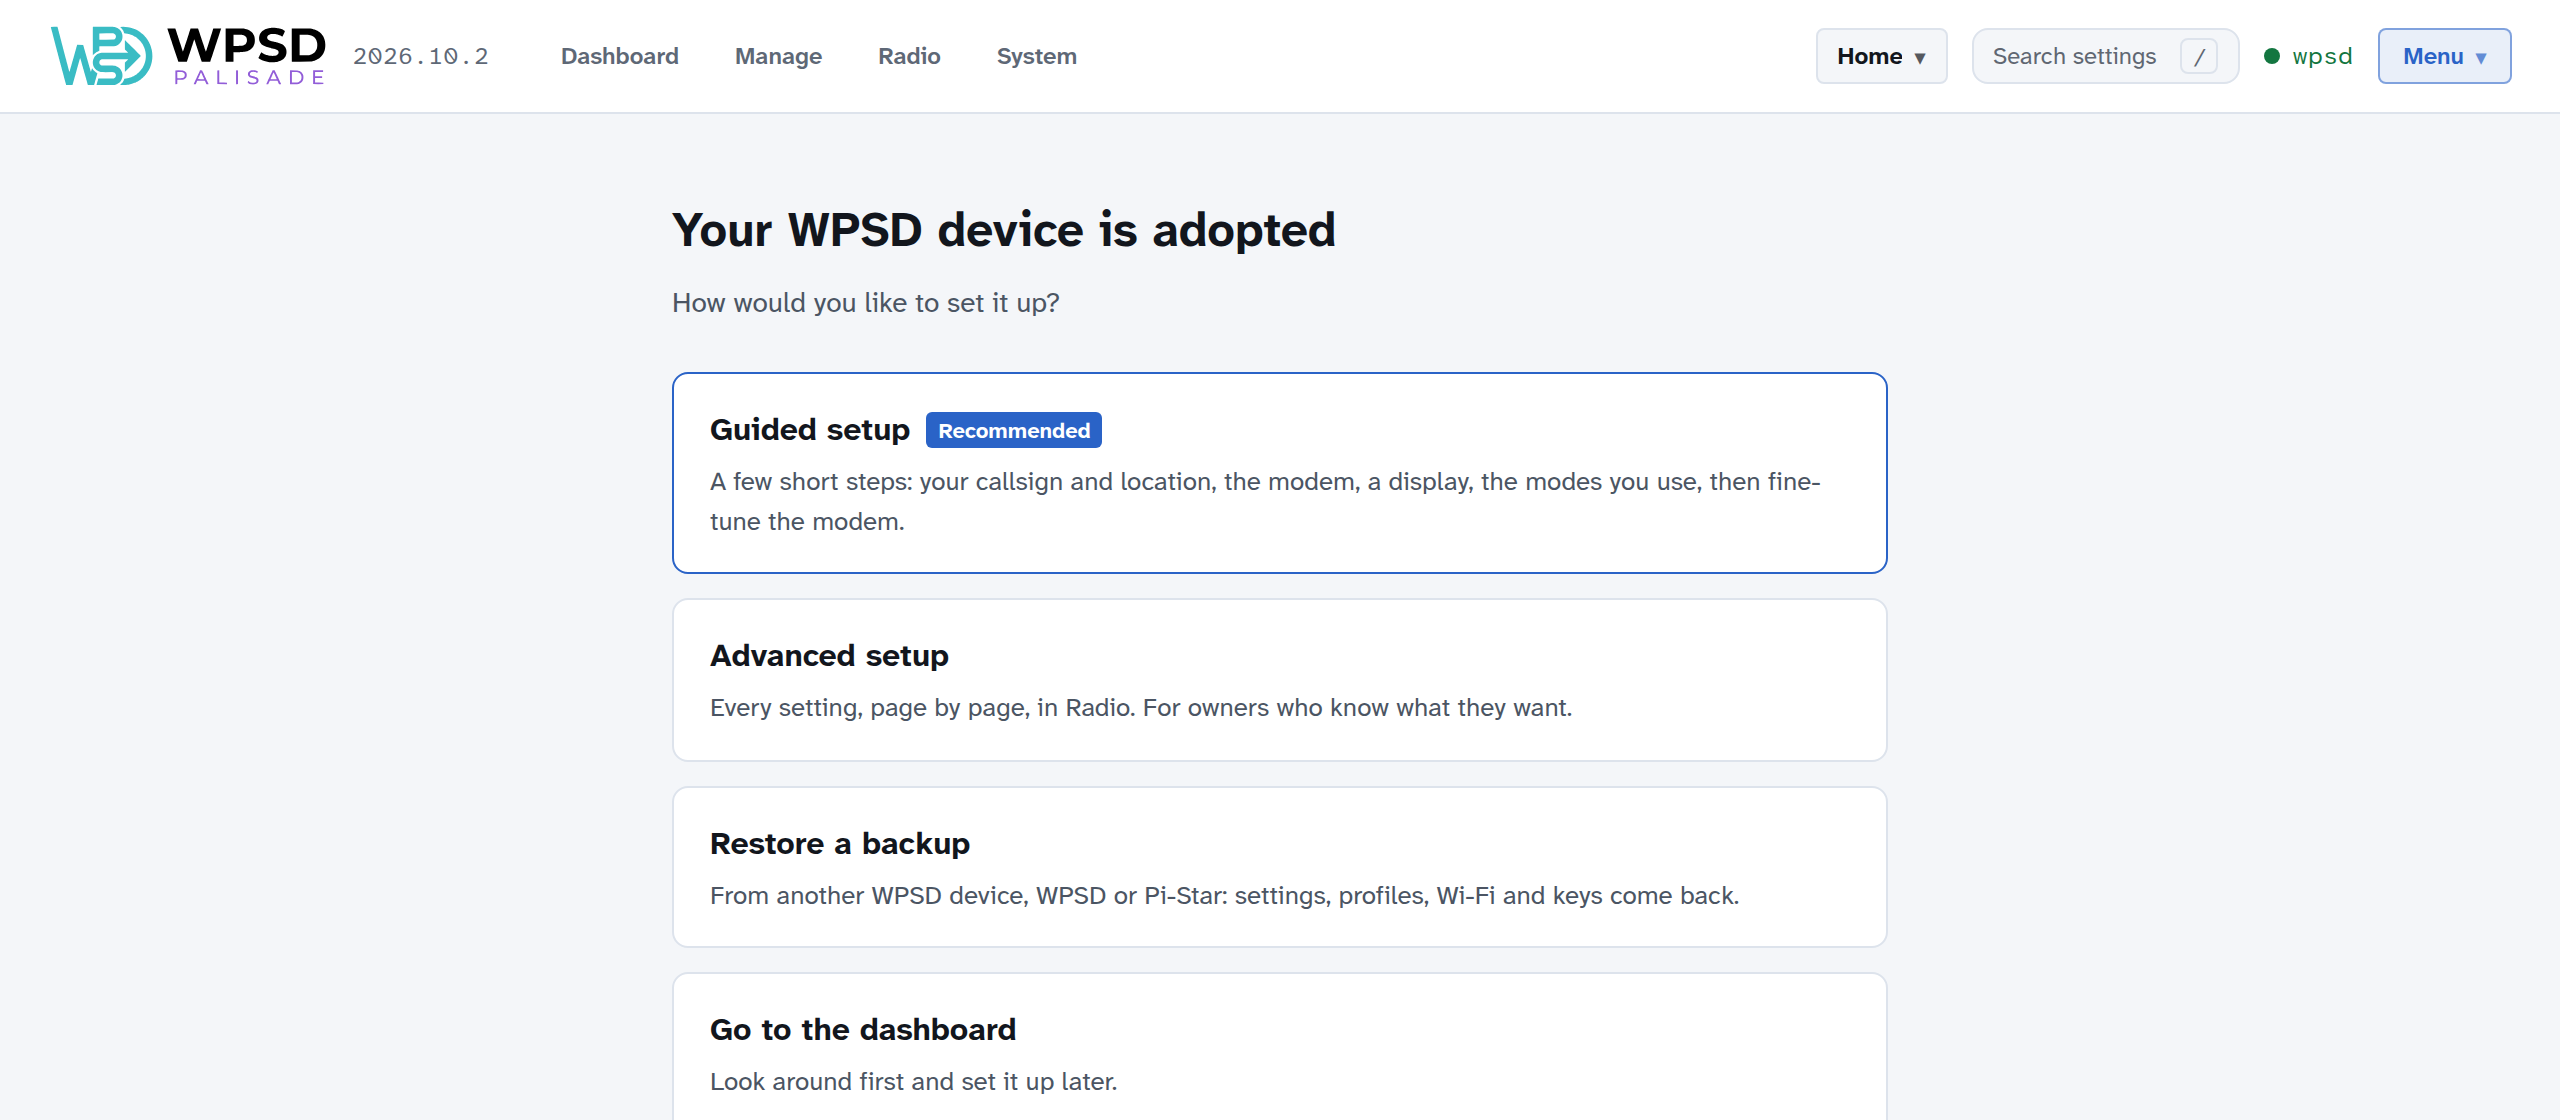The width and height of the screenshot is (2560, 1120).
Task: Choose the Advanced setup card
Action: [1279, 680]
